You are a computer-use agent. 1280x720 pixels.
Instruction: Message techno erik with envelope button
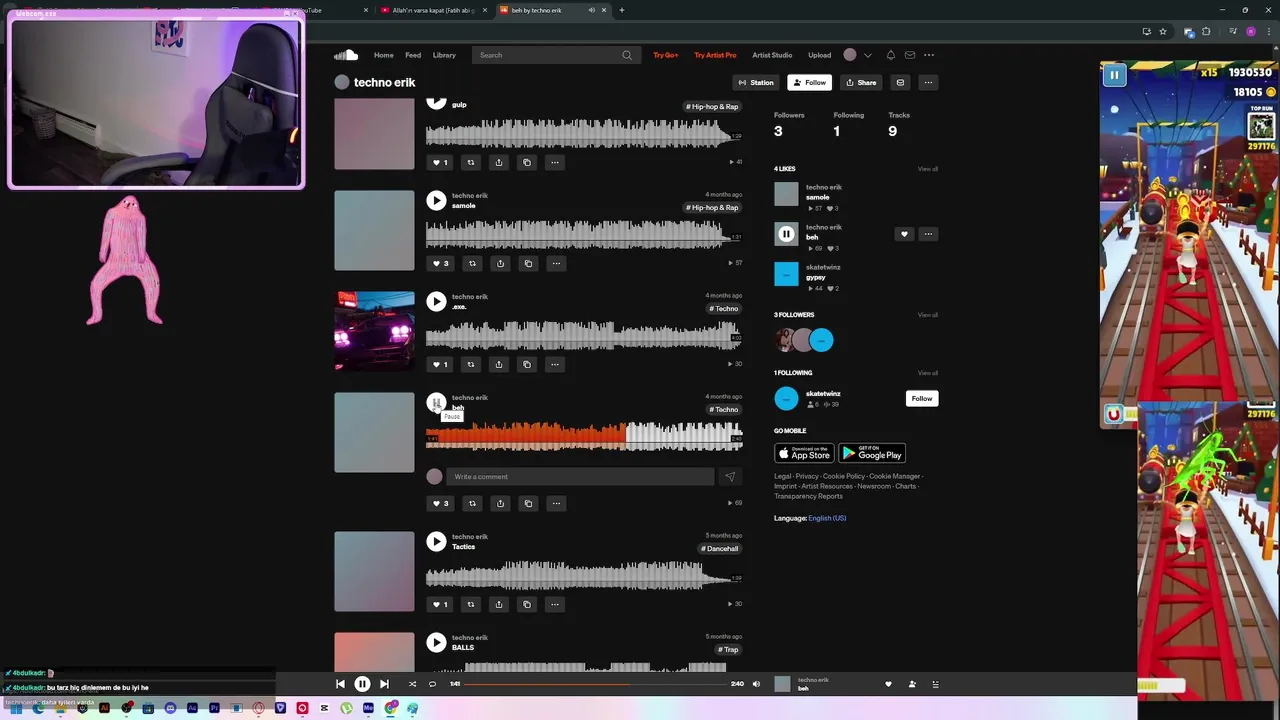pos(900,82)
